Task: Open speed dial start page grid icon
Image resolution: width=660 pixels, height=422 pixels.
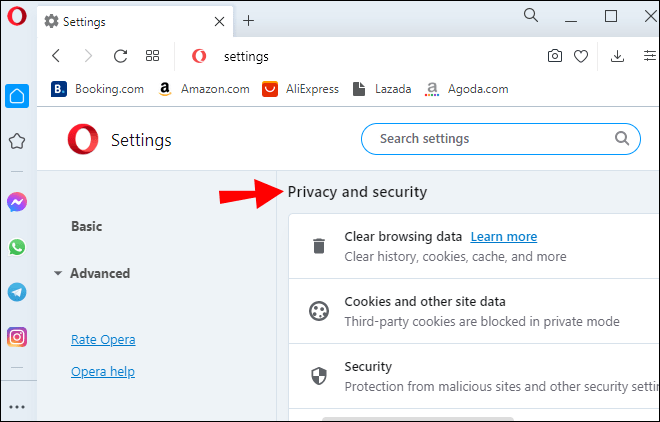Action: tap(153, 57)
